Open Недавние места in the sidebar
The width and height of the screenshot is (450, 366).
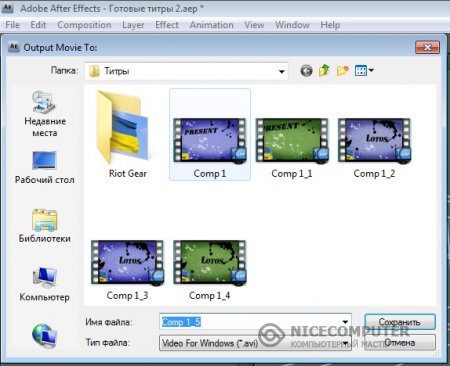pos(44,114)
